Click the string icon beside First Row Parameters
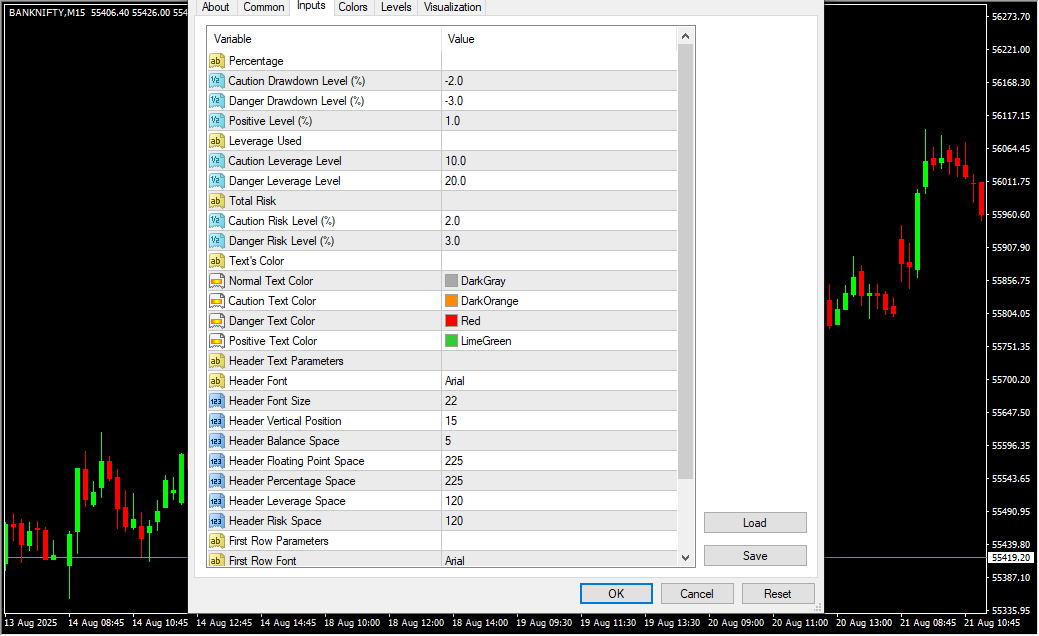 tap(216, 541)
